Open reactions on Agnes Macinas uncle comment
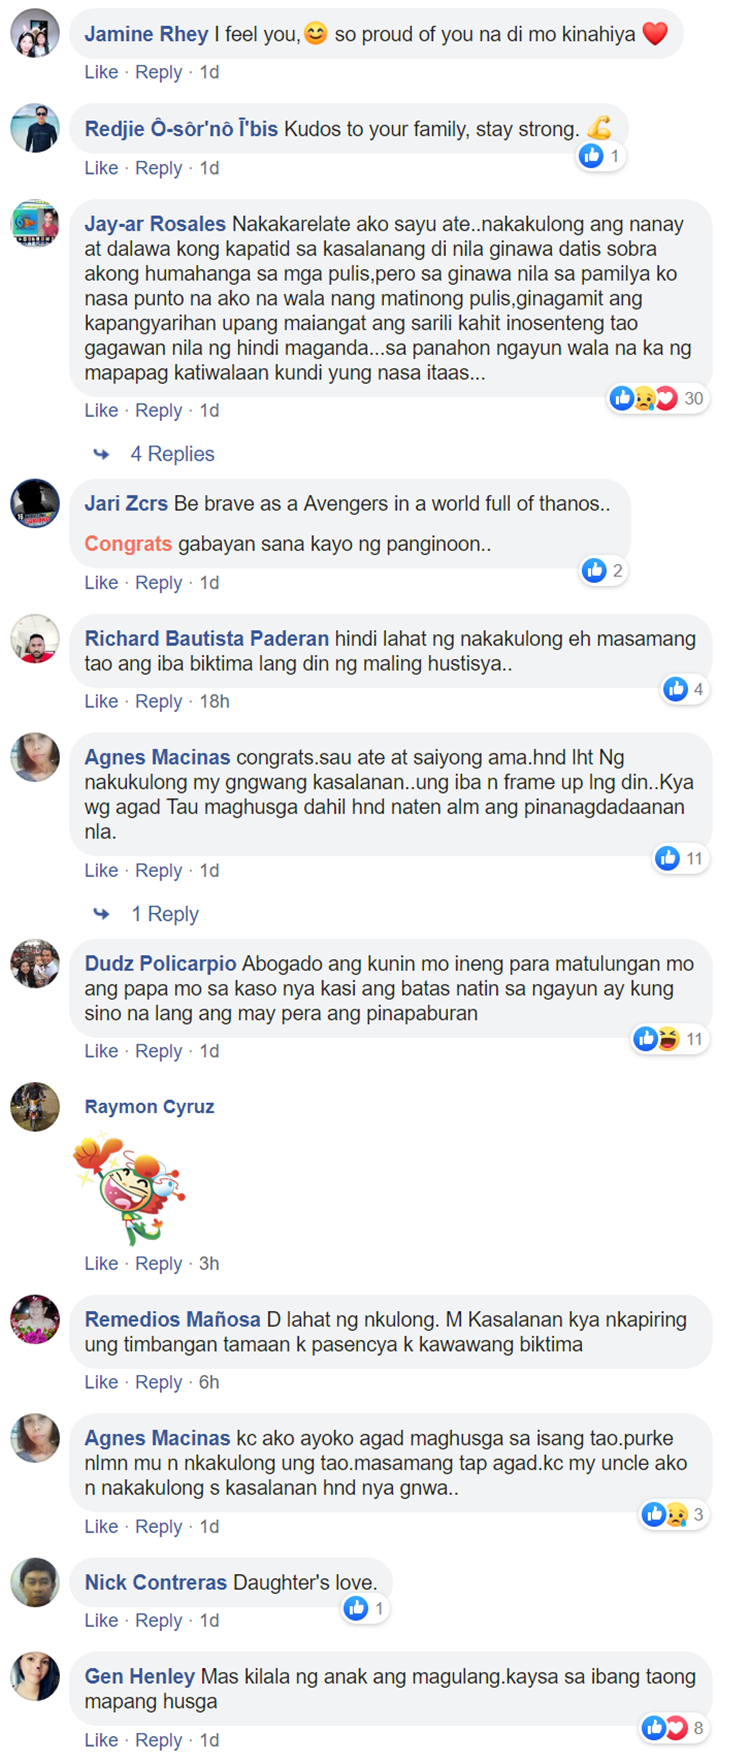750x1762 pixels. (675, 1514)
